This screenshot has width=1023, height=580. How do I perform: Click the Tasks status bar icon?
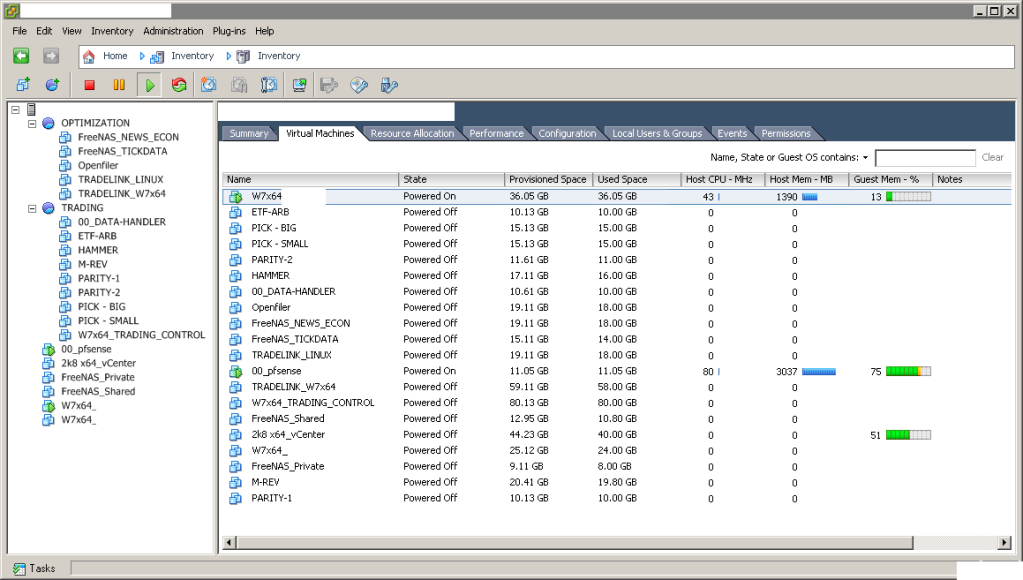click(20, 569)
